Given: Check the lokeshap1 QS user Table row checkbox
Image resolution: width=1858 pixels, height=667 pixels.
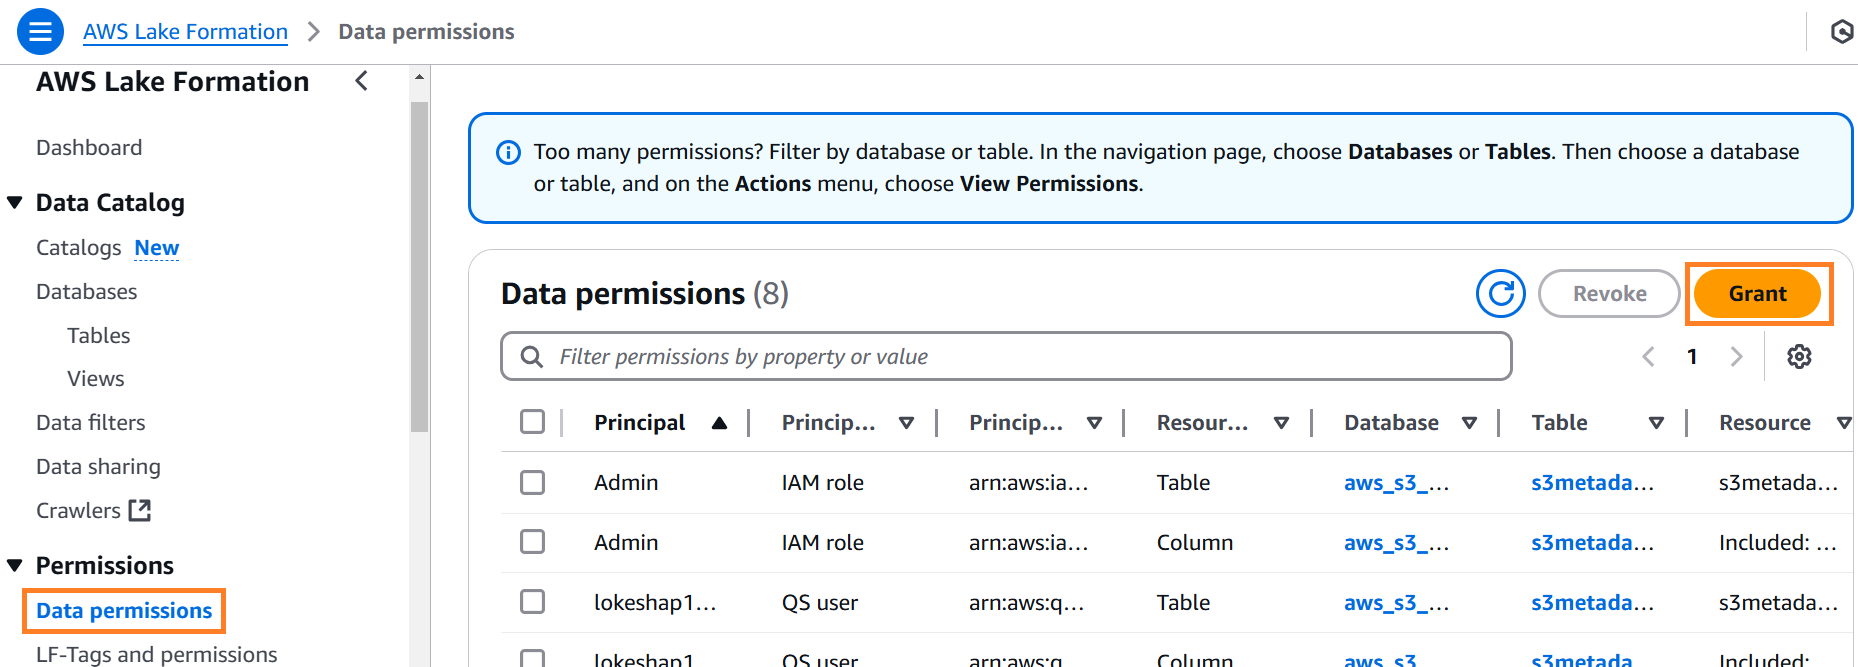Looking at the screenshot, I should [532, 602].
